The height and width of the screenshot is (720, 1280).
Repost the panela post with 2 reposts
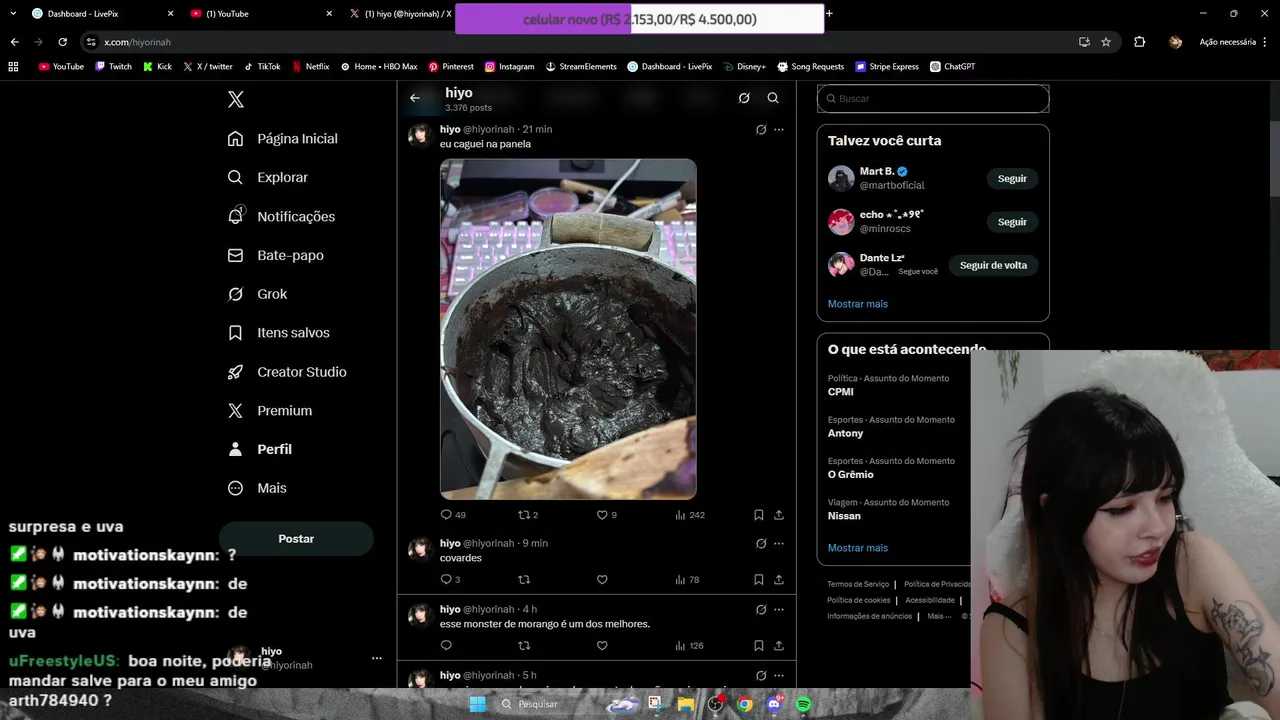click(x=528, y=515)
